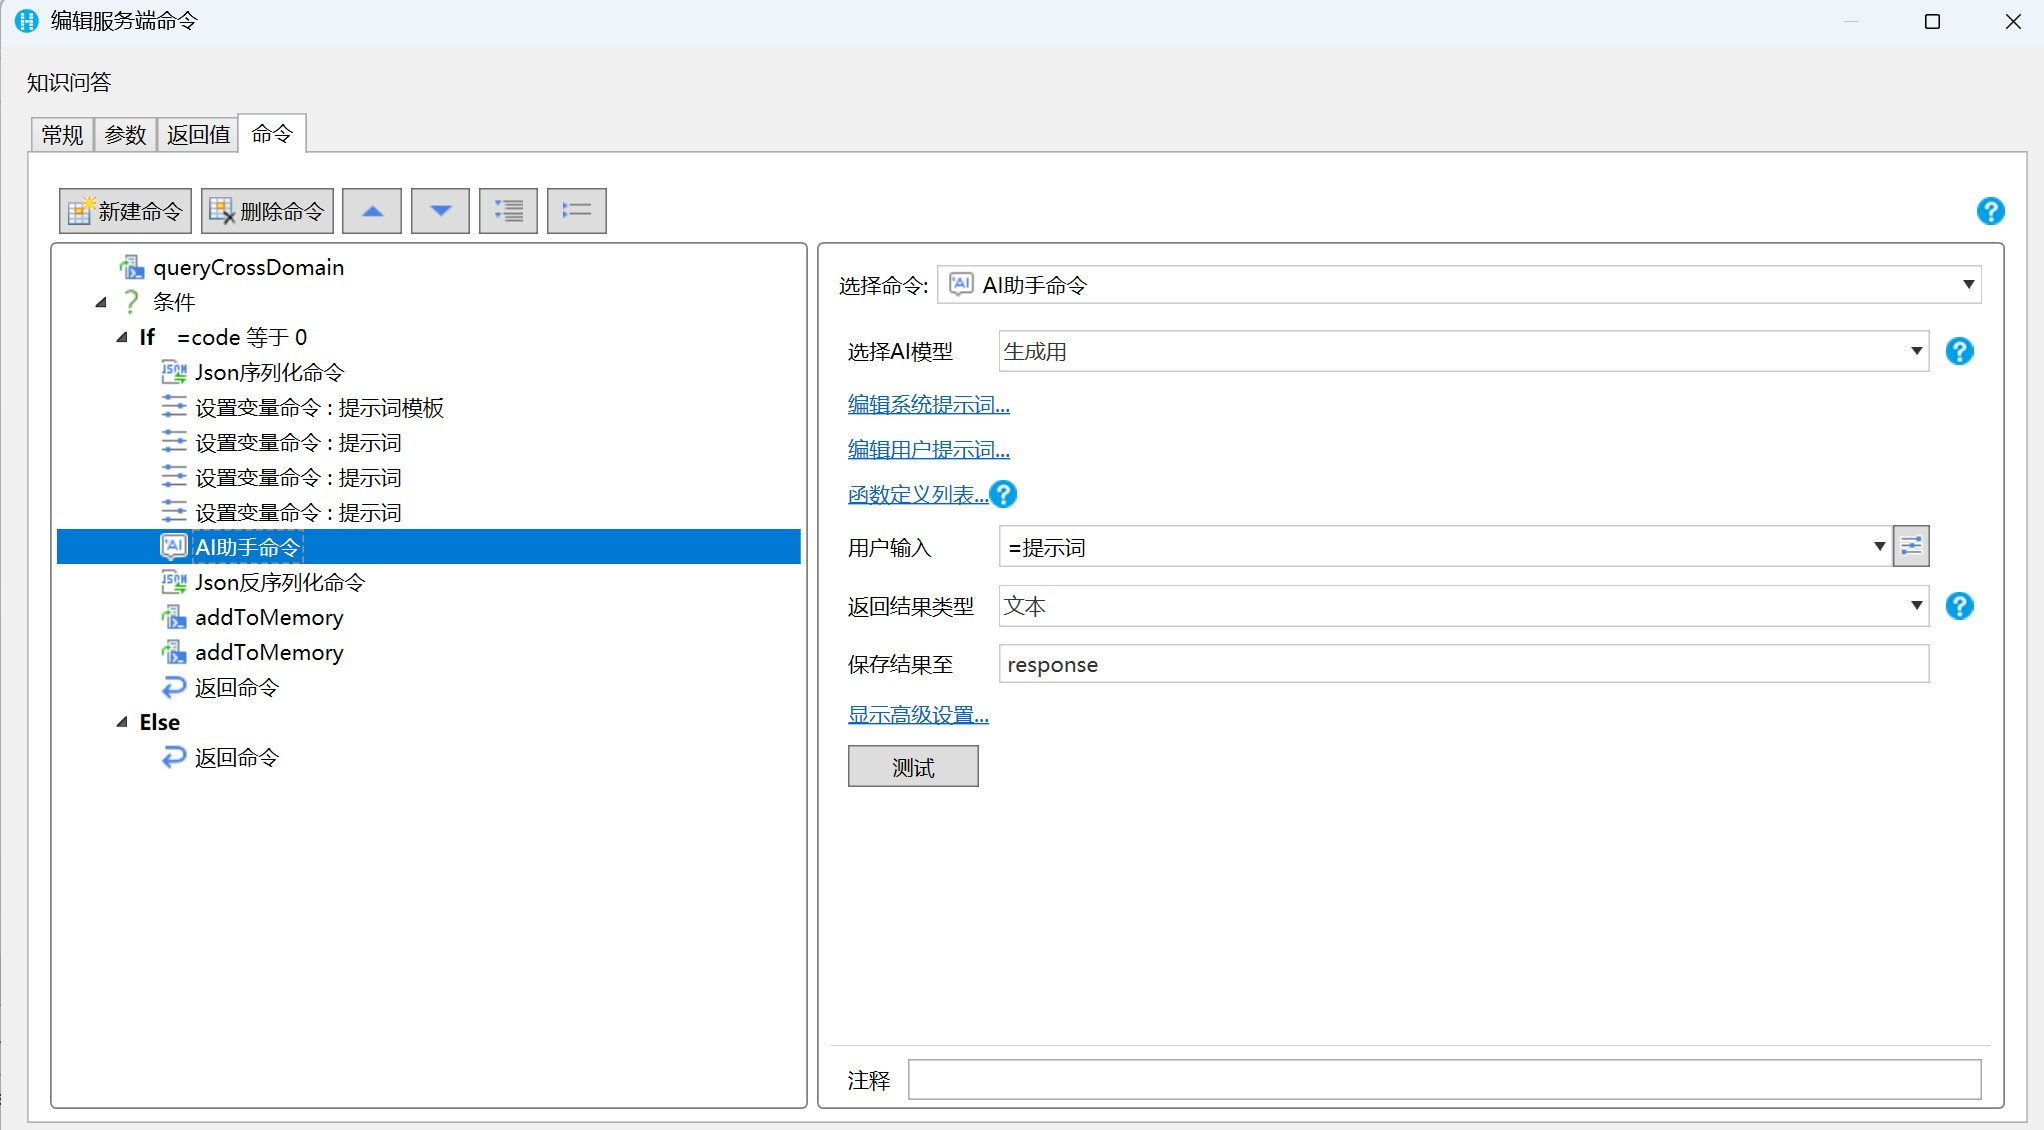Collapse the 条件 tree node
The height and width of the screenshot is (1130, 2044).
[x=101, y=302]
